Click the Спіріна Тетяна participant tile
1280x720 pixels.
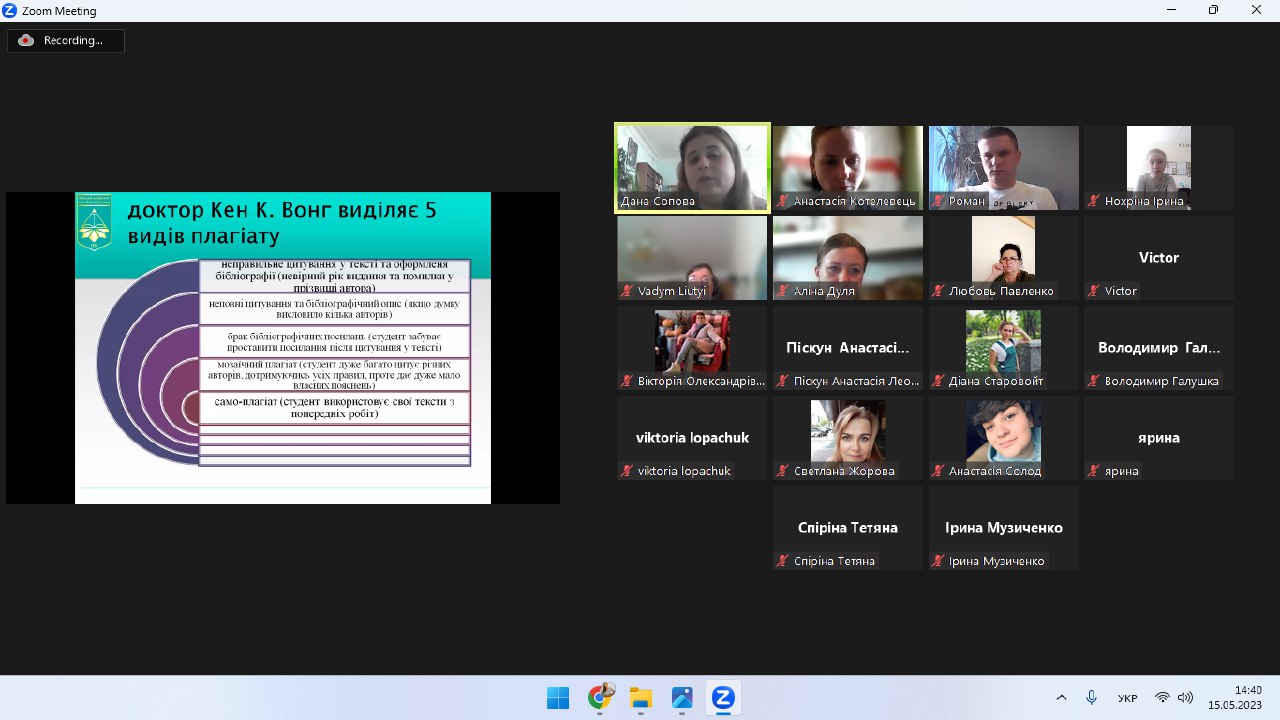[x=848, y=527]
